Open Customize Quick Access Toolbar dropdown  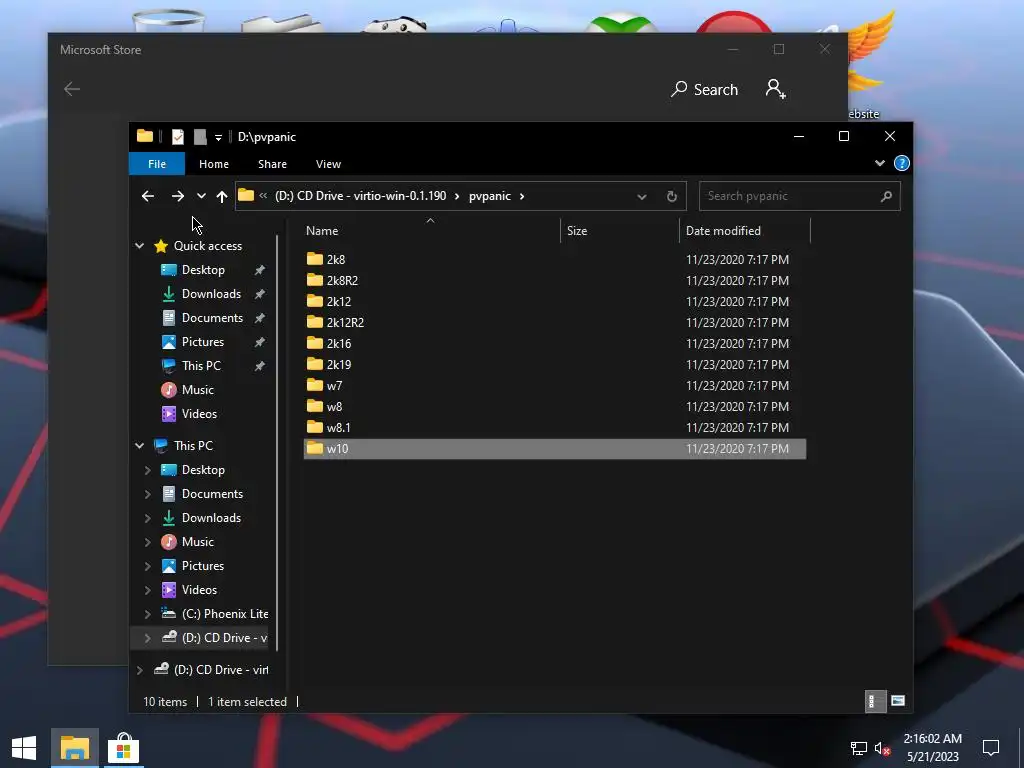tap(218, 137)
